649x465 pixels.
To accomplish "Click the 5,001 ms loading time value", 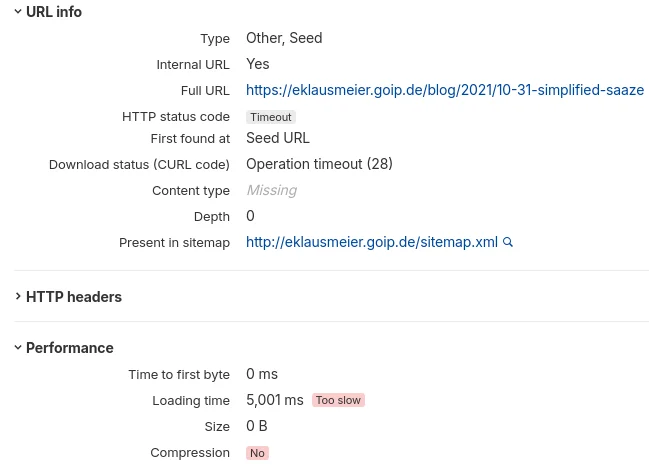I will coord(275,400).
